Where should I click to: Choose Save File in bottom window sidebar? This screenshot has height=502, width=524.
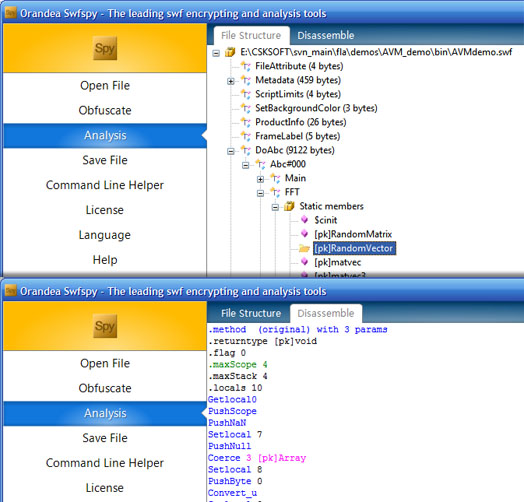point(105,438)
